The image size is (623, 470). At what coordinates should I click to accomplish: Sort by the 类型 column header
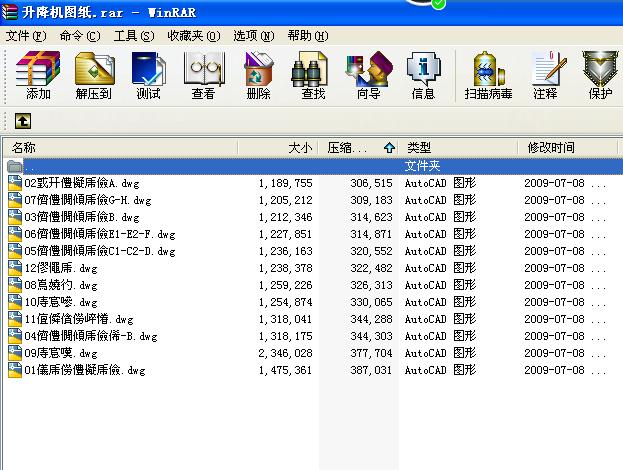458,148
